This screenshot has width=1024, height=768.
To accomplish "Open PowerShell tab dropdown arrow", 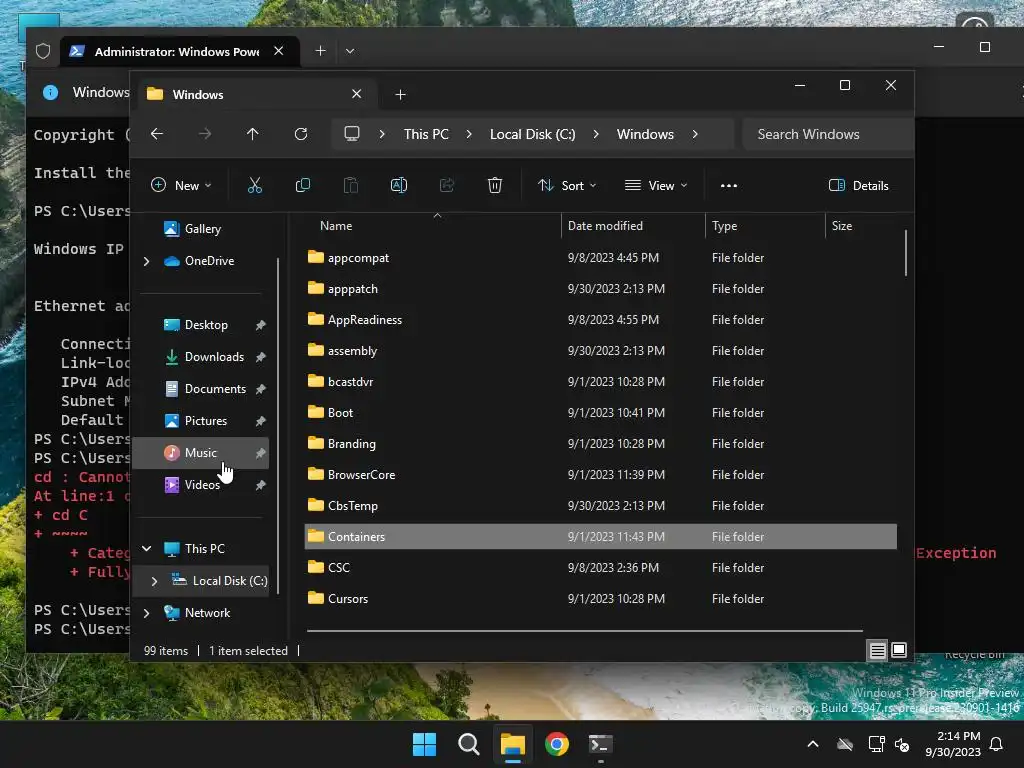I will (350, 51).
